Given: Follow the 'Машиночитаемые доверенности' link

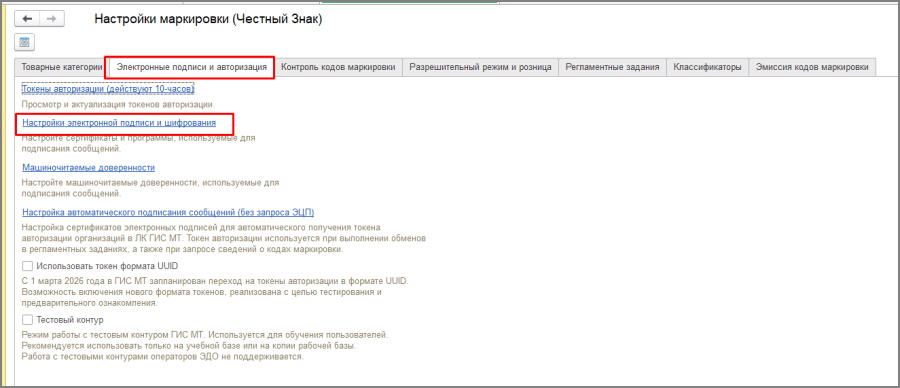Looking at the screenshot, I should 88,168.
